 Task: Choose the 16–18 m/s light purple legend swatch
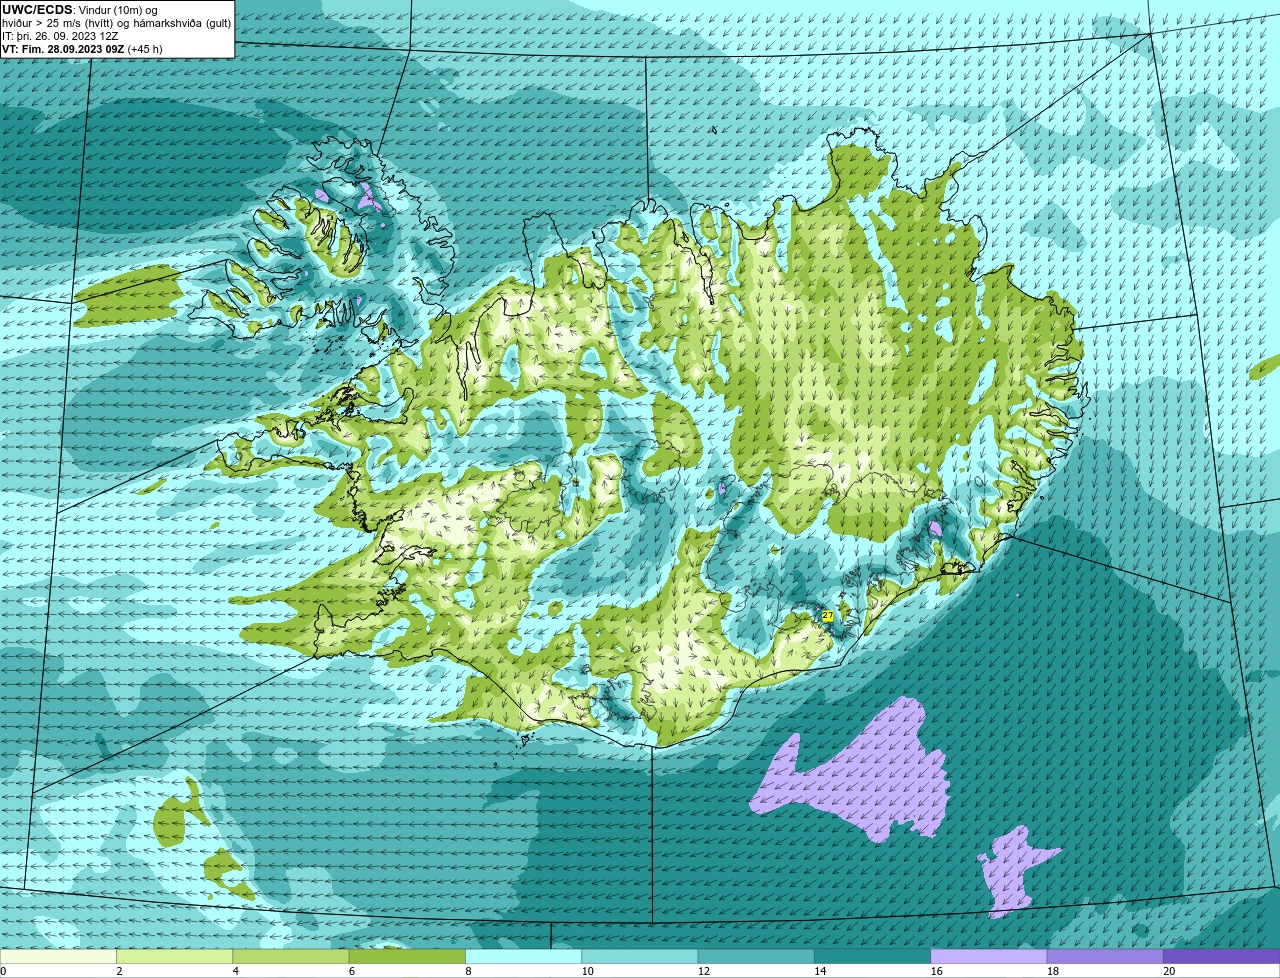989,956
